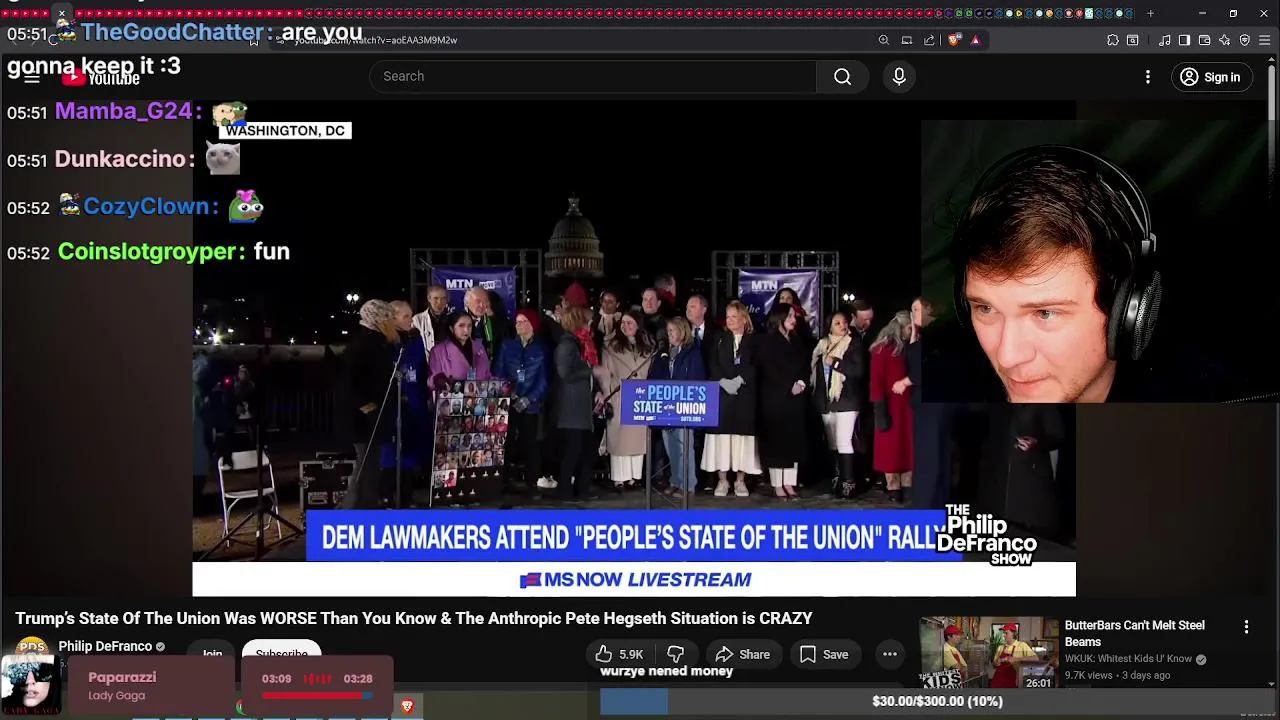Open a new browser tab with plus button

(1150, 13)
